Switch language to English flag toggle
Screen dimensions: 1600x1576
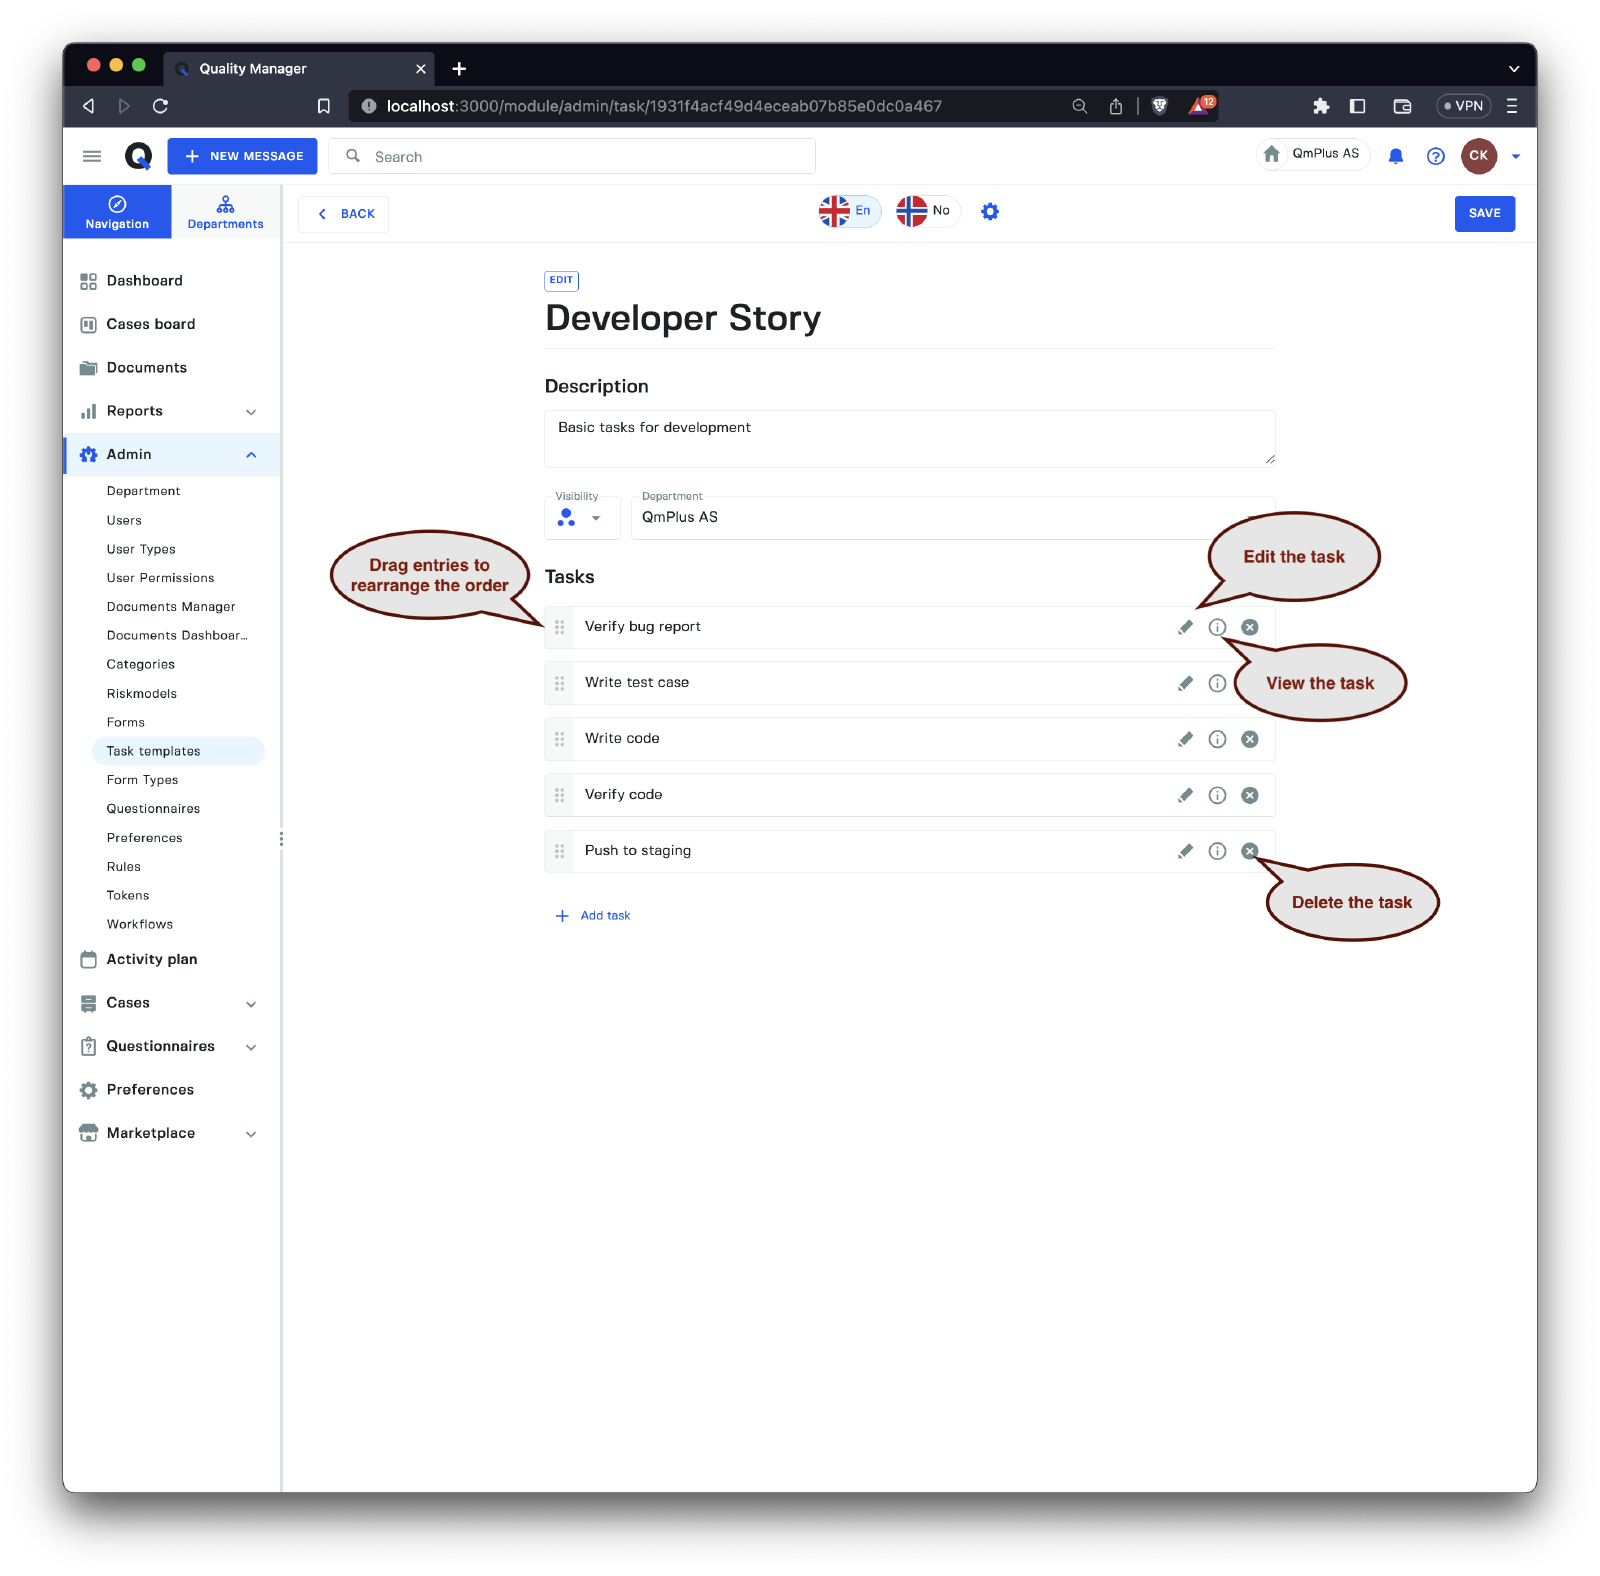click(848, 211)
